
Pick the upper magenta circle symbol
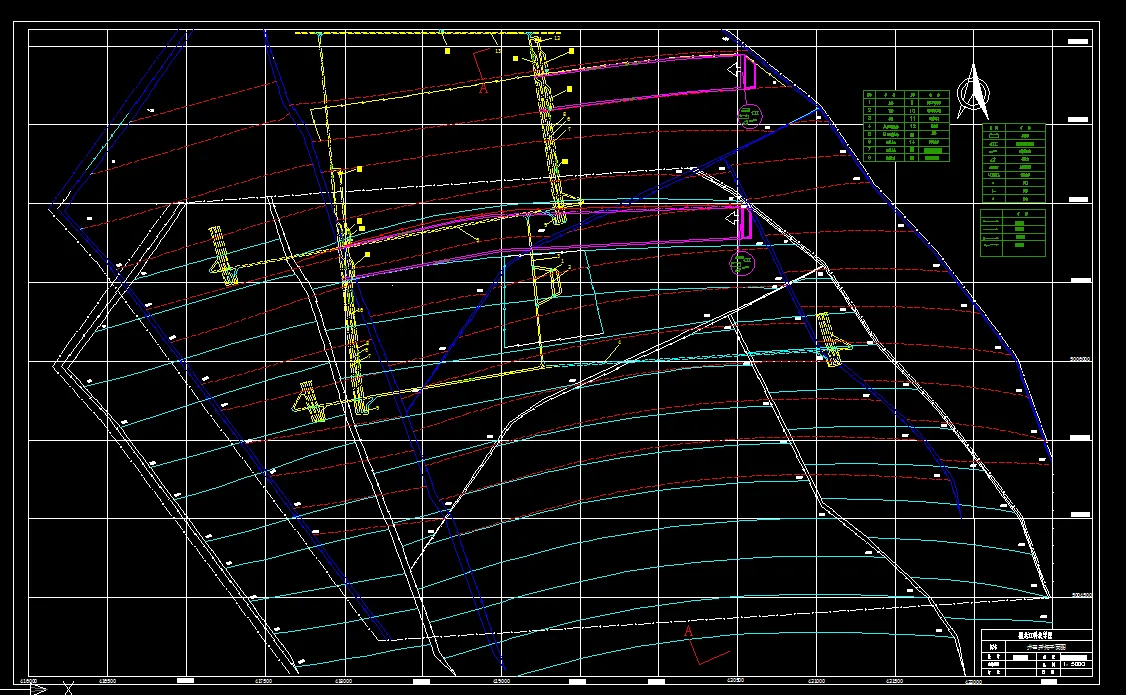[x=750, y=115]
